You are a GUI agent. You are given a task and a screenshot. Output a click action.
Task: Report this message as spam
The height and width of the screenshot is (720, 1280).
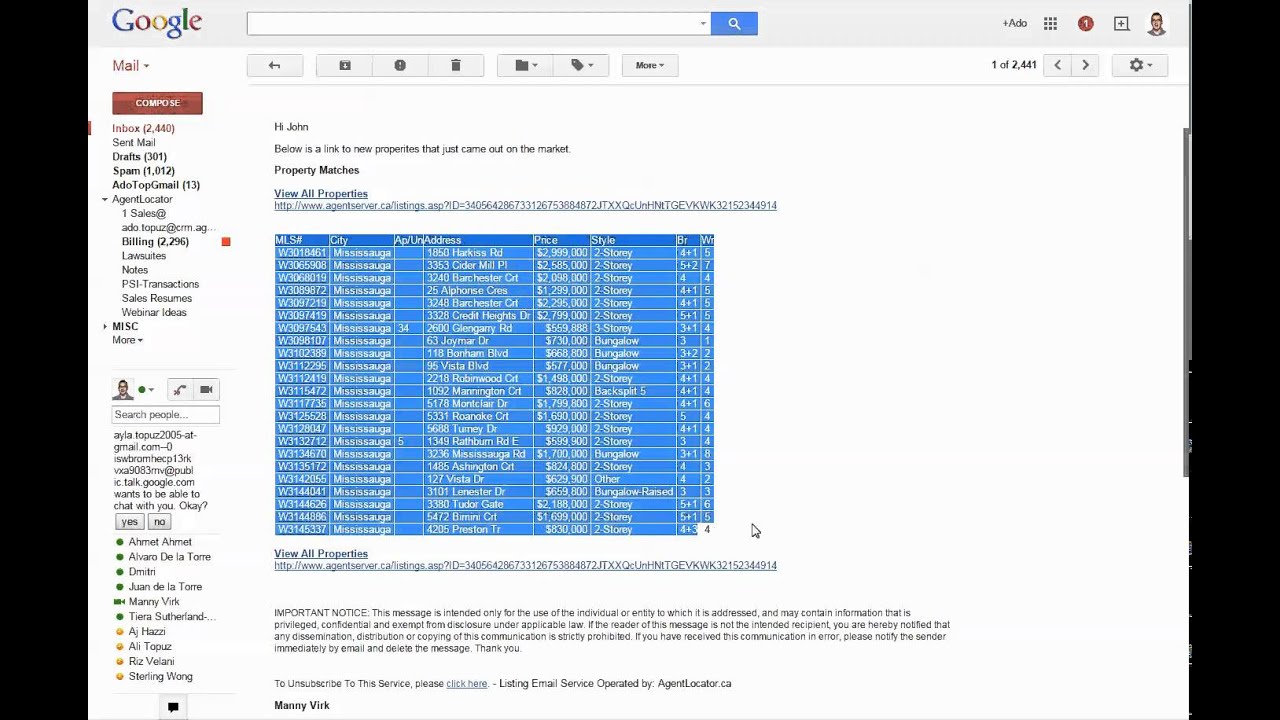pos(400,65)
